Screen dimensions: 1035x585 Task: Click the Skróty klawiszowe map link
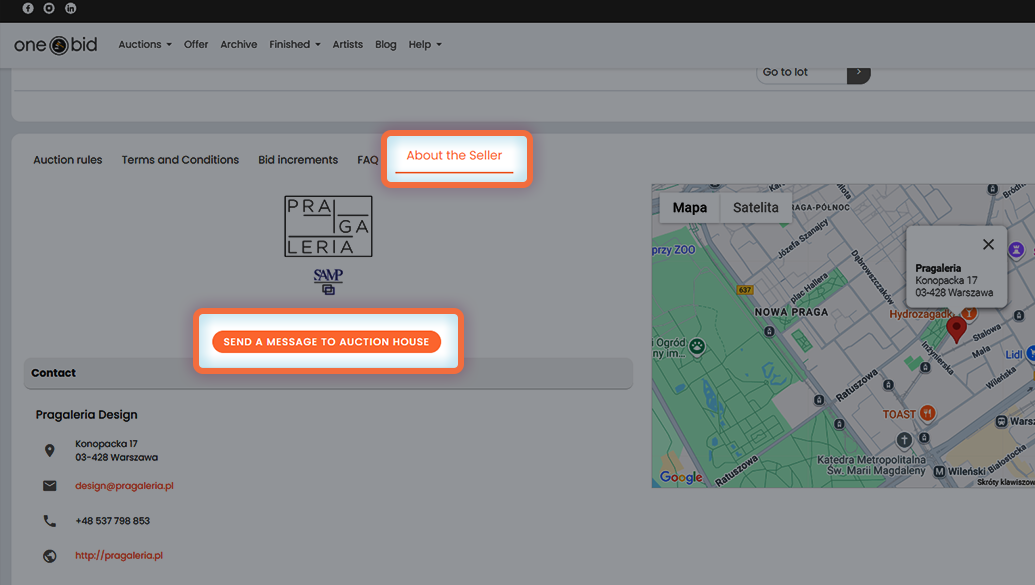click(x=1006, y=483)
